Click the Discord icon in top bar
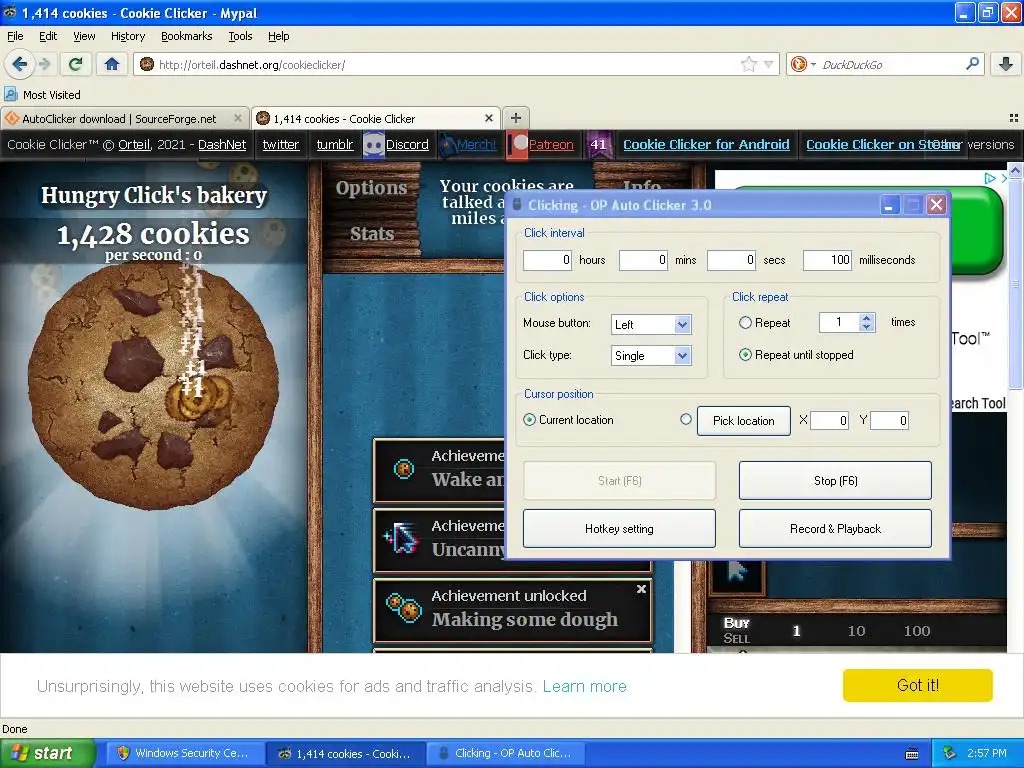The width and height of the screenshot is (1024, 768). pos(373,144)
